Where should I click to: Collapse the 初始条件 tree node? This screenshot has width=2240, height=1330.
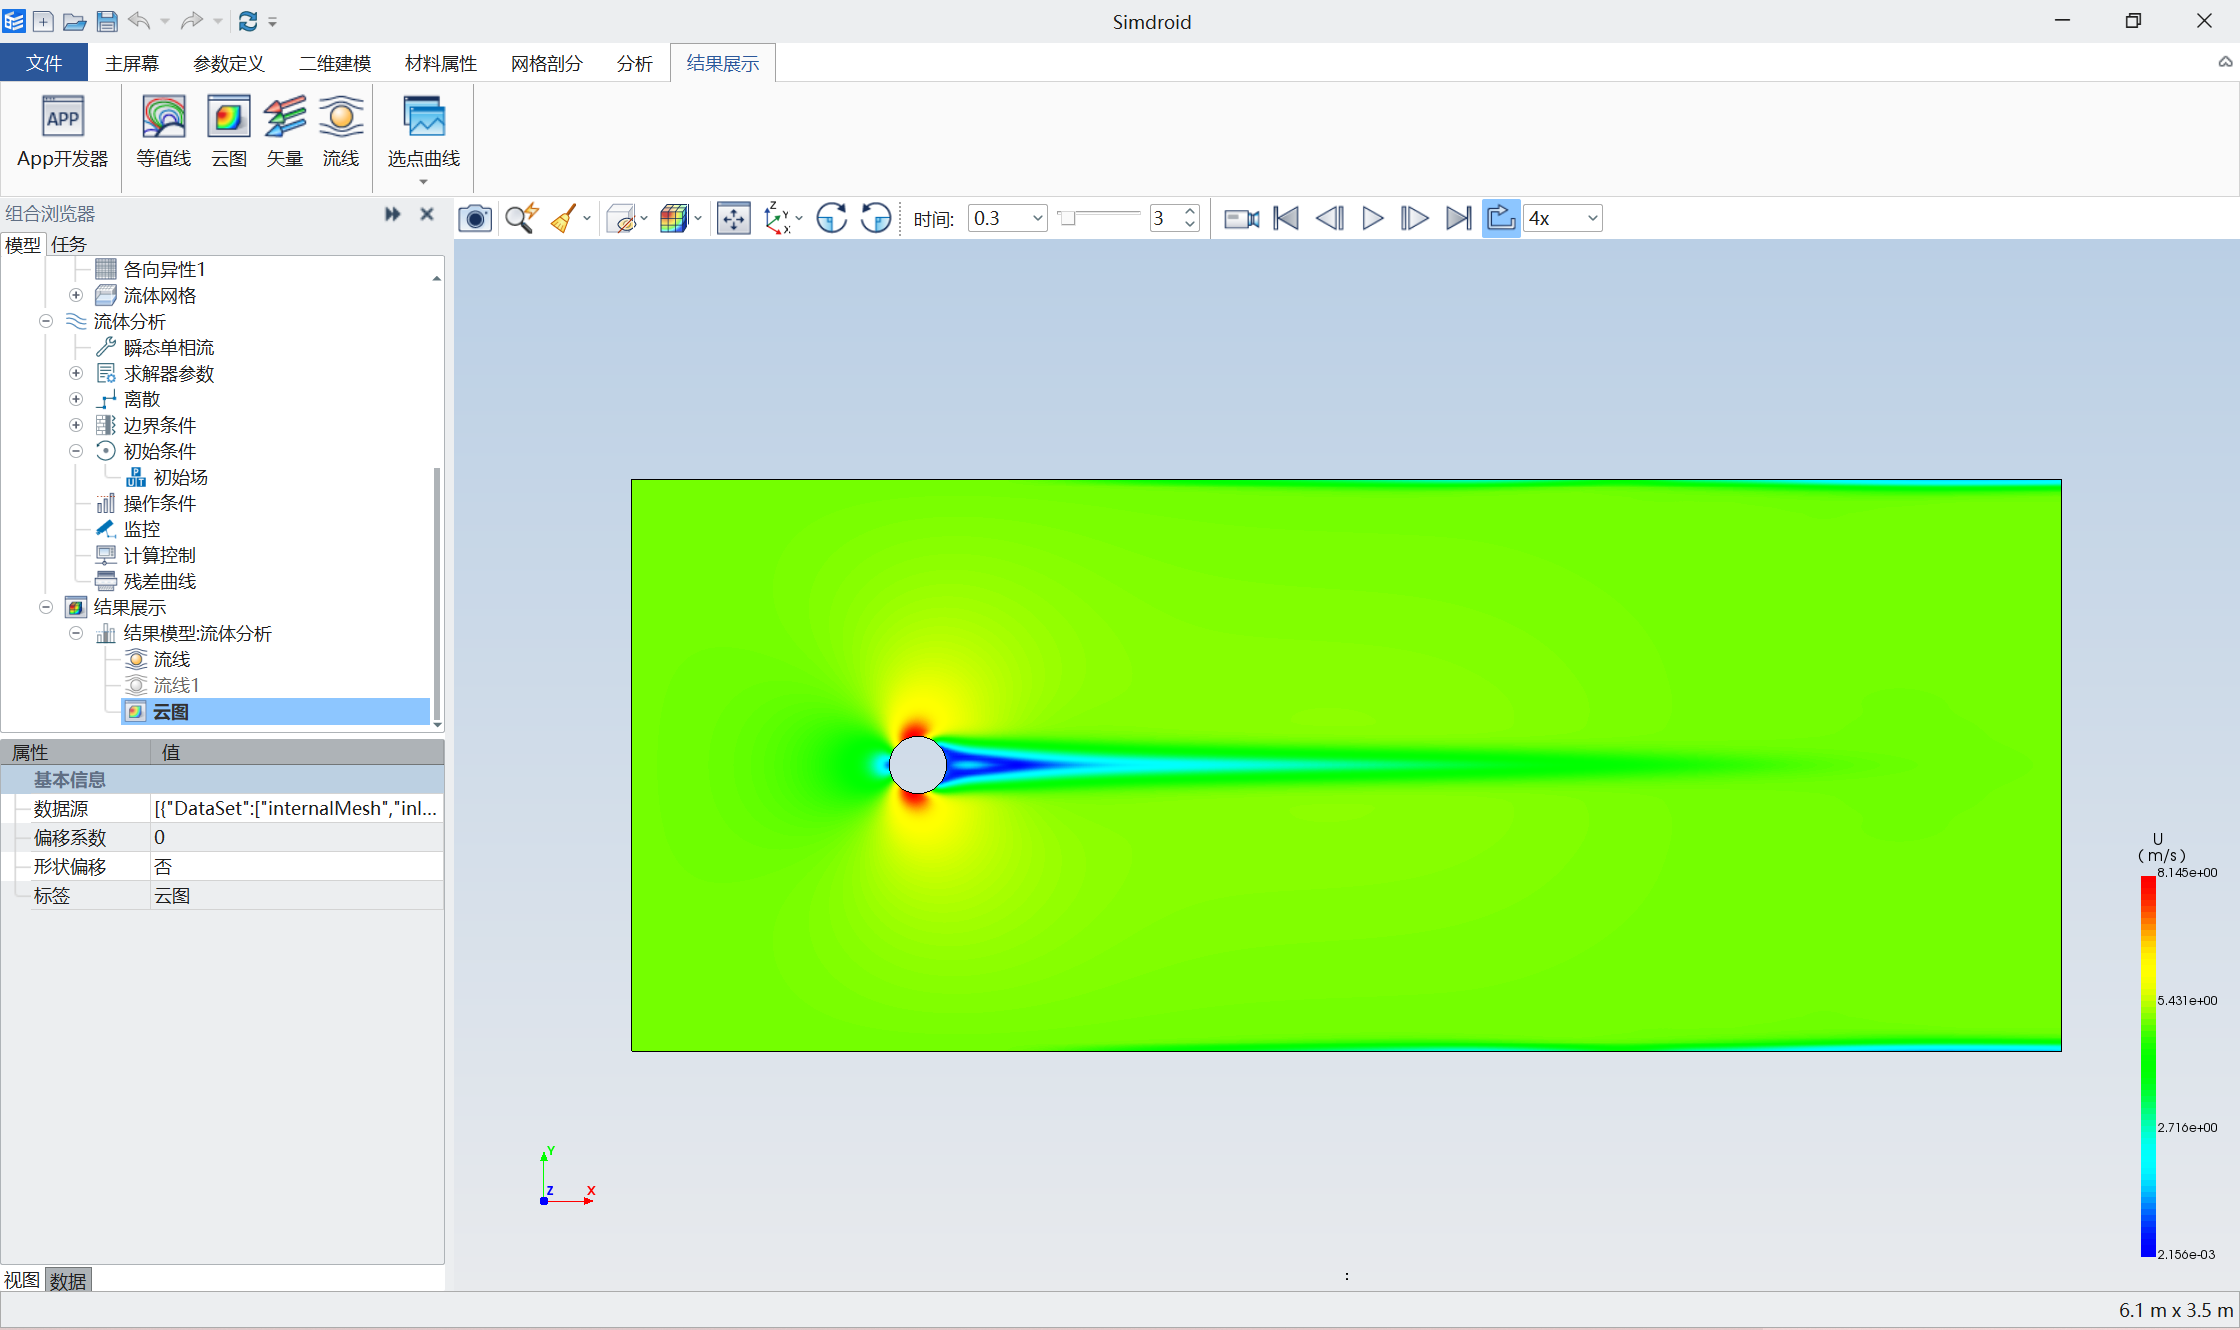point(76,451)
